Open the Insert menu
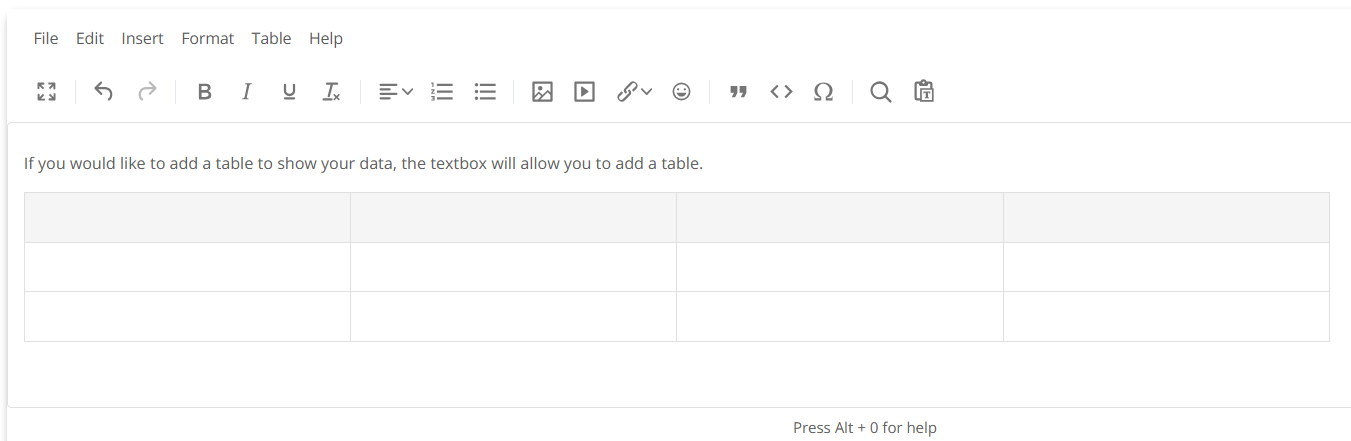 (142, 38)
